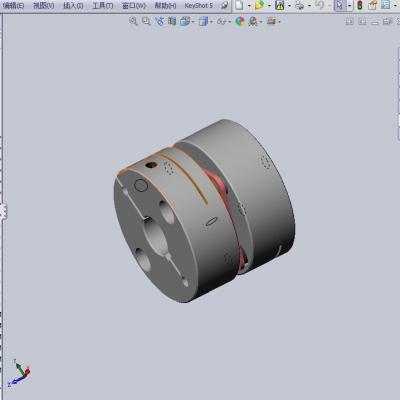400x400 pixels.
Task: Click the New document icon
Action: (239, 5)
